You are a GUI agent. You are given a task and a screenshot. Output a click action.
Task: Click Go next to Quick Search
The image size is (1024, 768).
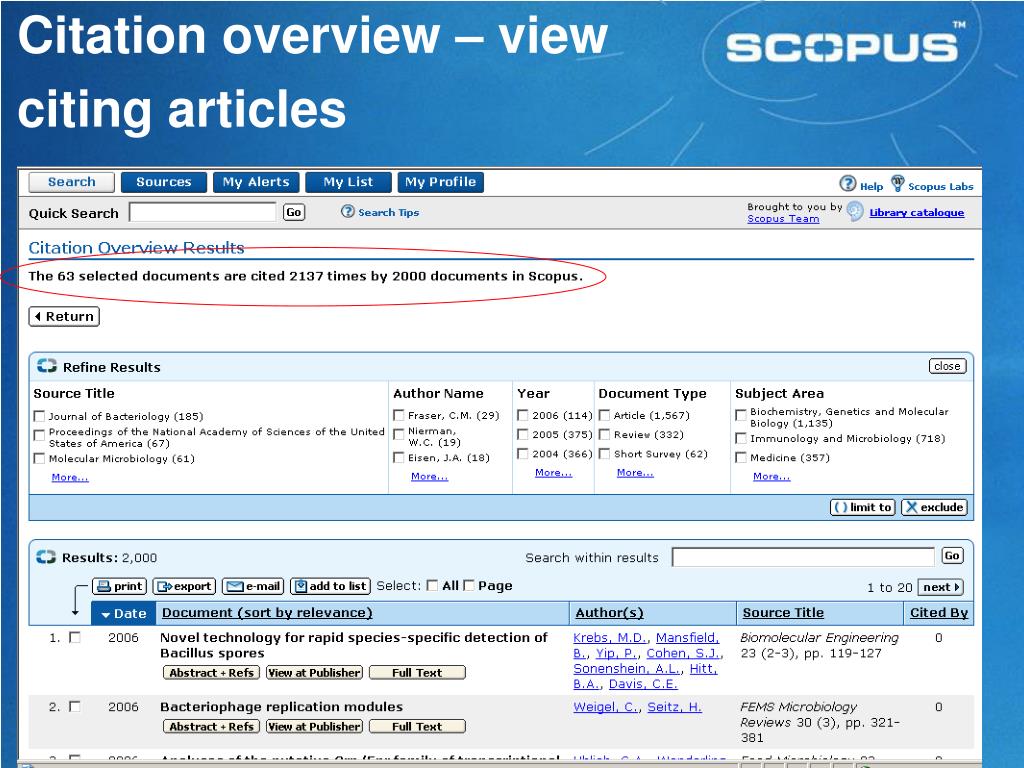[x=294, y=212]
